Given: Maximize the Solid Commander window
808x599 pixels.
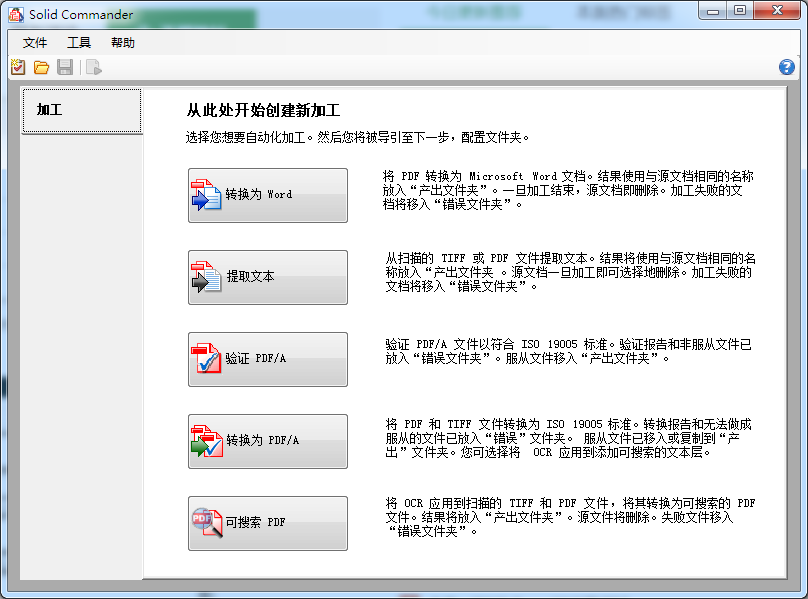Looking at the screenshot, I should [740, 10].
